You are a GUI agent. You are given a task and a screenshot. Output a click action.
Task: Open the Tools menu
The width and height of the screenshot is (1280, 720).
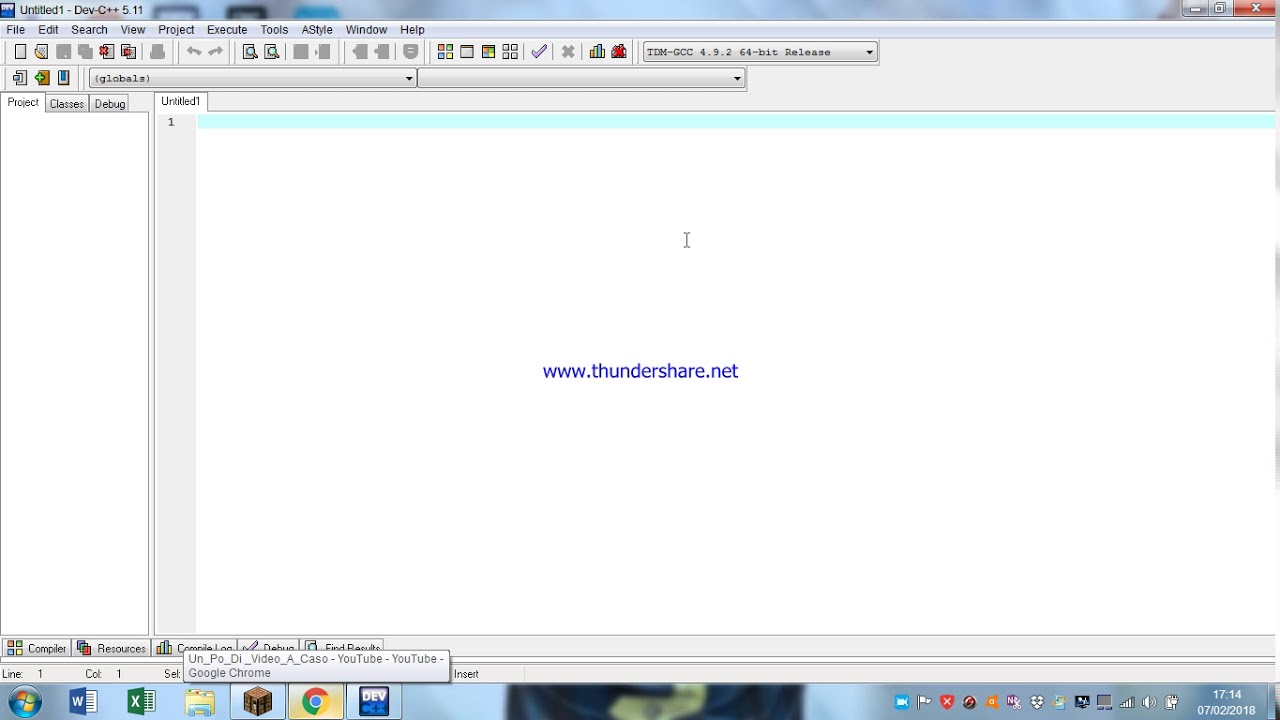pyautogui.click(x=274, y=30)
